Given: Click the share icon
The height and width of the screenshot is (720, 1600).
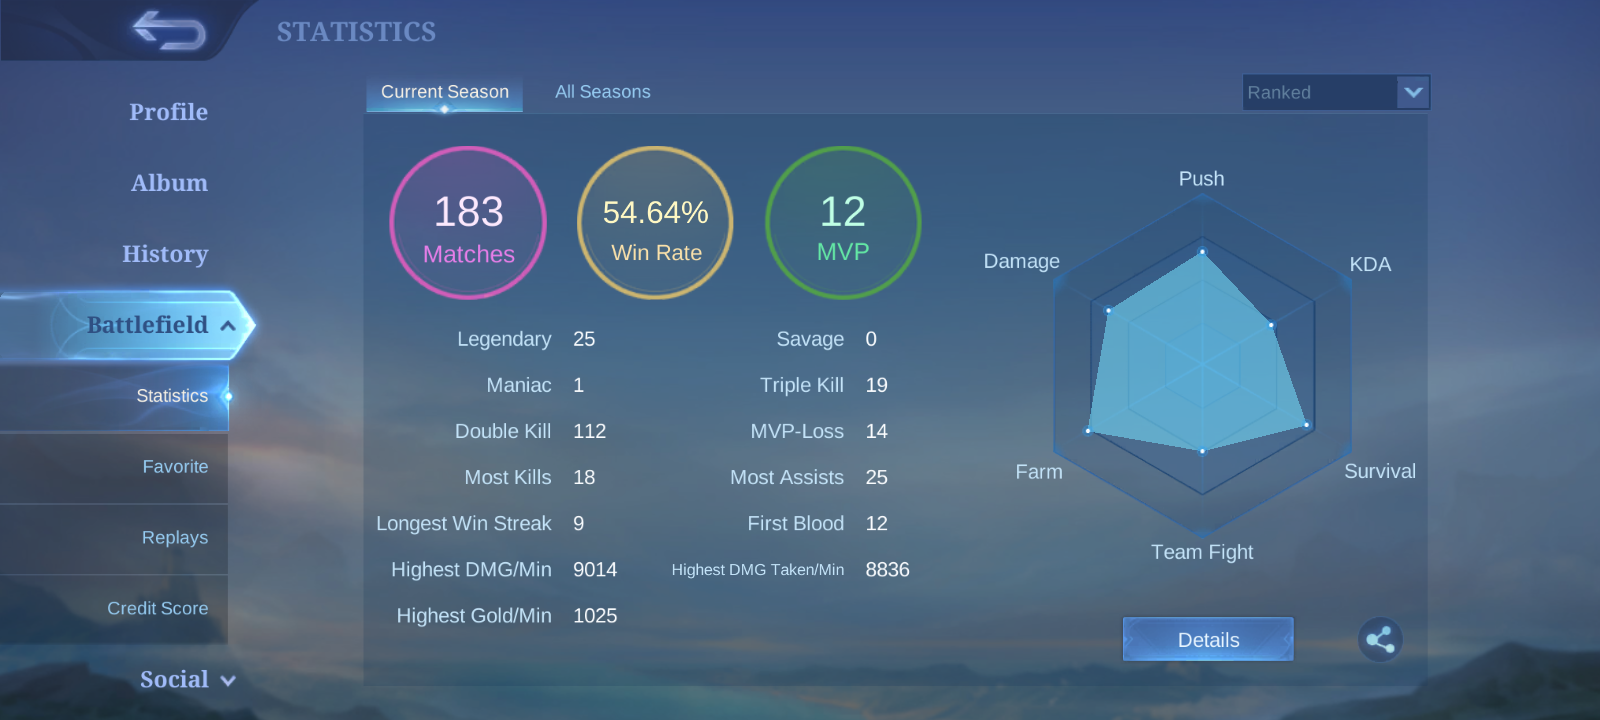Looking at the screenshot, I should [x=1380, y=640].
